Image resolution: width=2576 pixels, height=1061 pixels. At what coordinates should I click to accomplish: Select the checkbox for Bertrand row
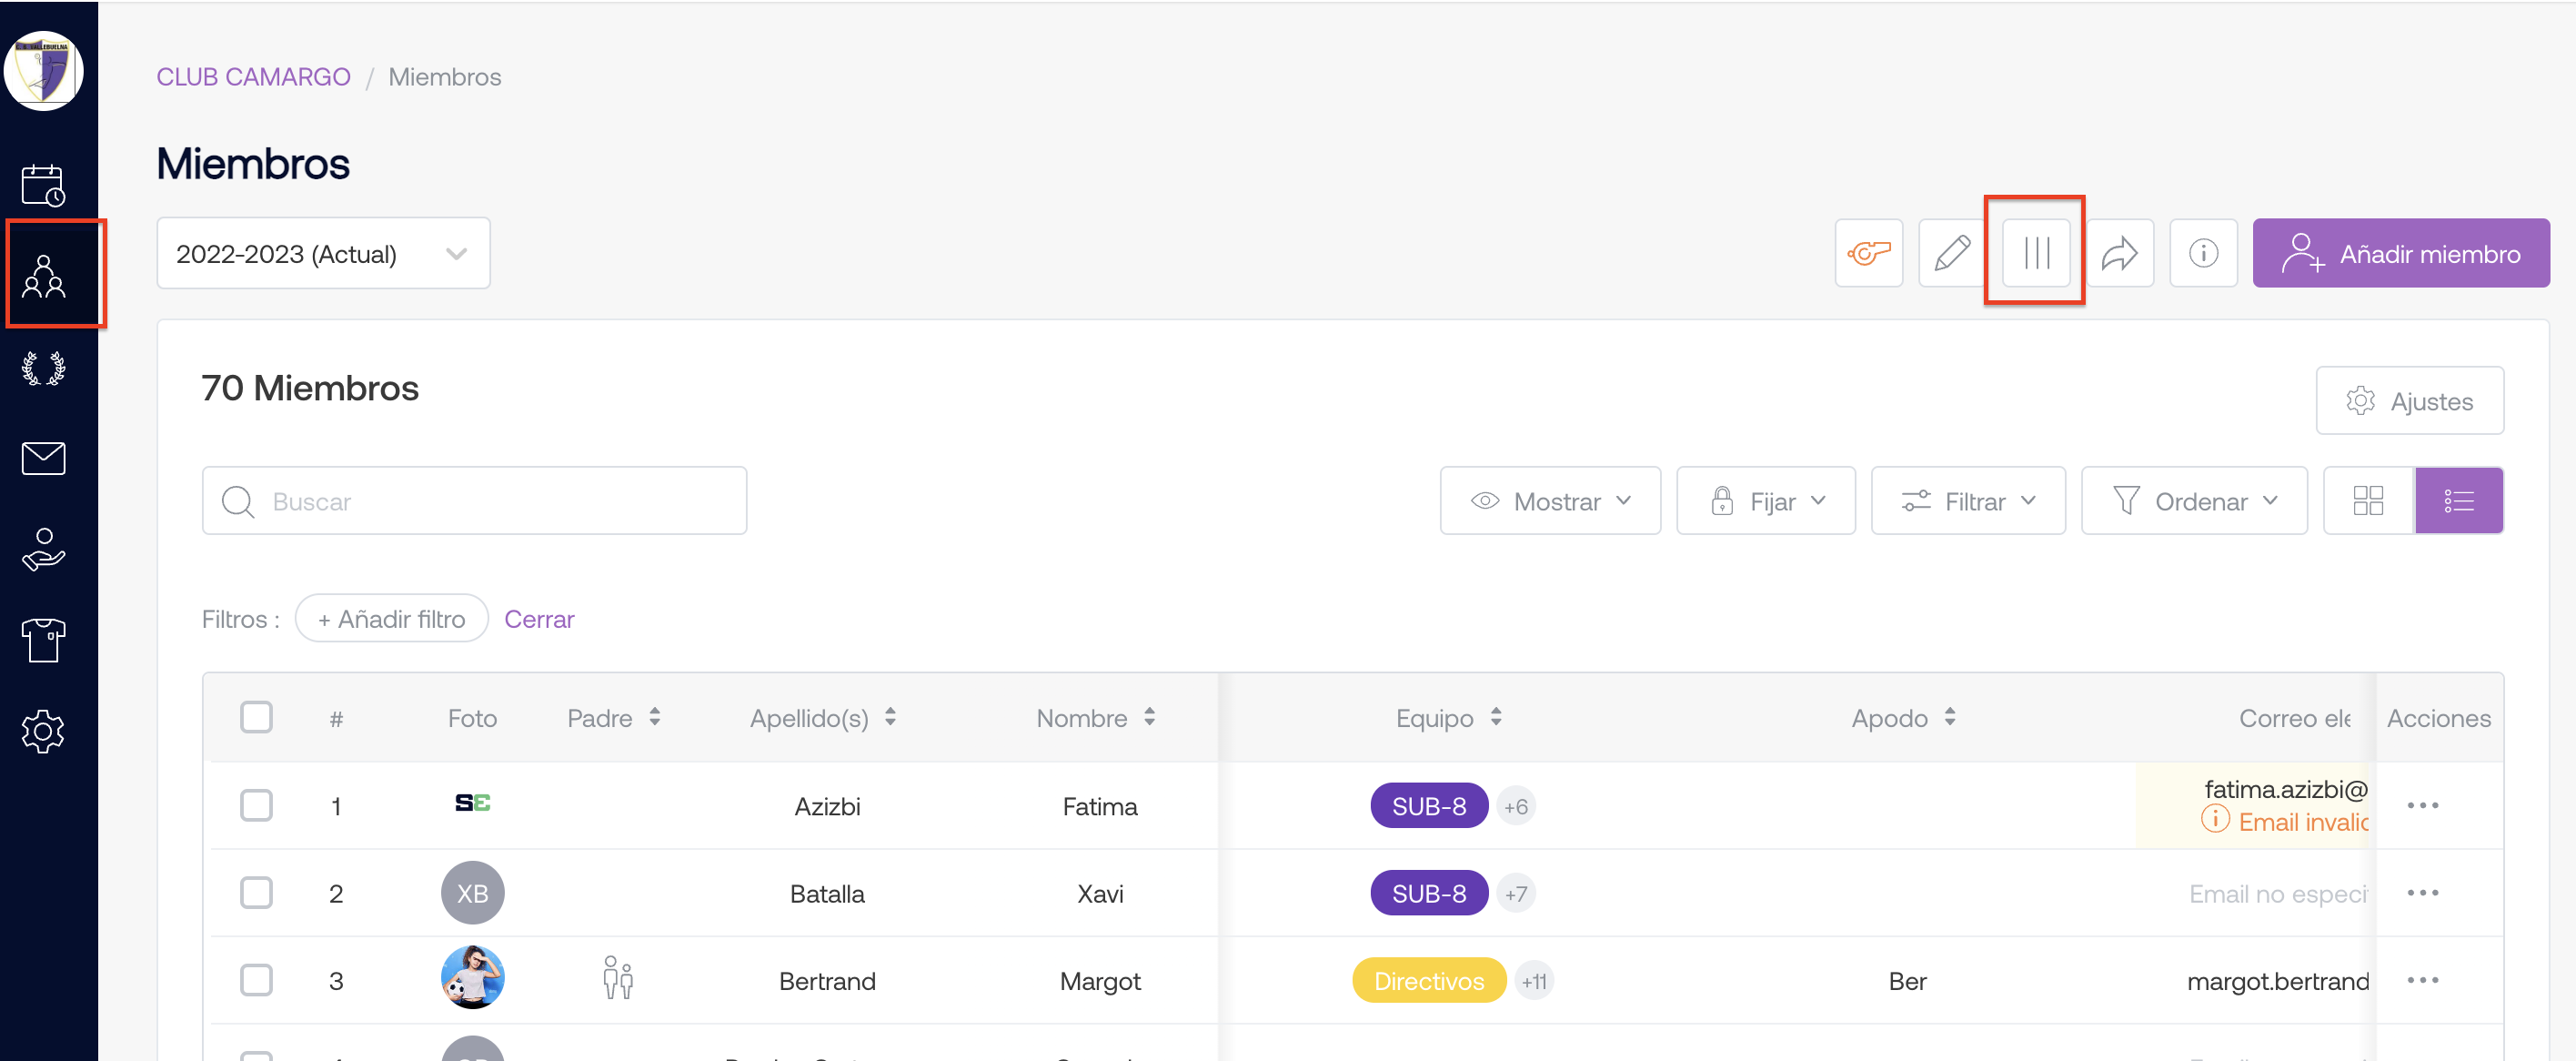tap(256, 980)
